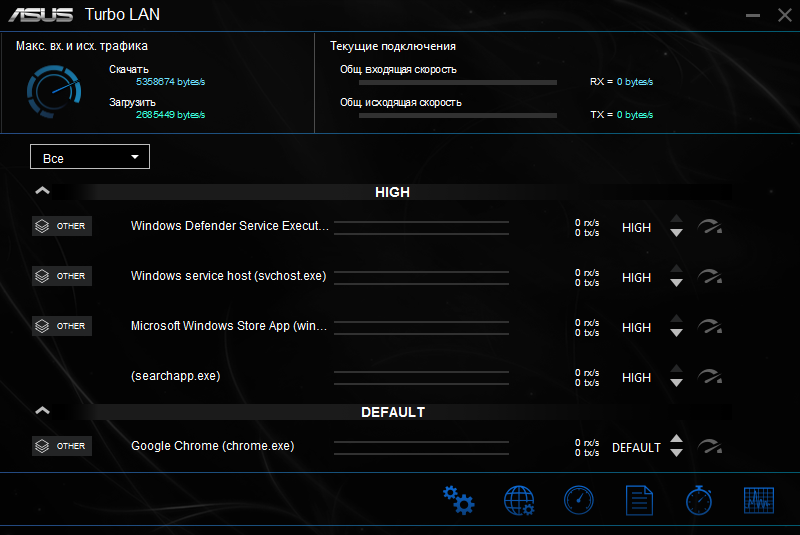The image size is (800, 535).
Task: Click the total incoming speed progress bar
Action: pyautogui.click(x=458, y=82)
